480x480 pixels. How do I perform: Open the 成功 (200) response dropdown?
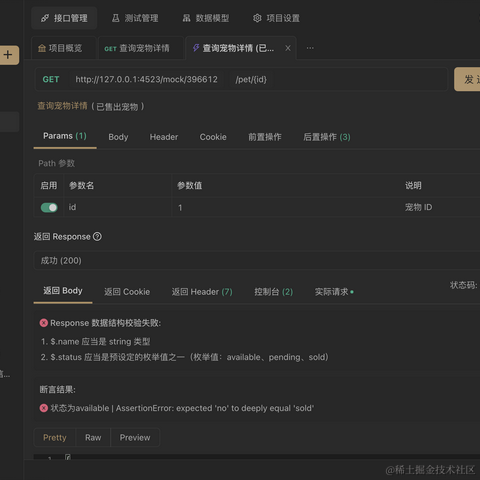[257, 261]
